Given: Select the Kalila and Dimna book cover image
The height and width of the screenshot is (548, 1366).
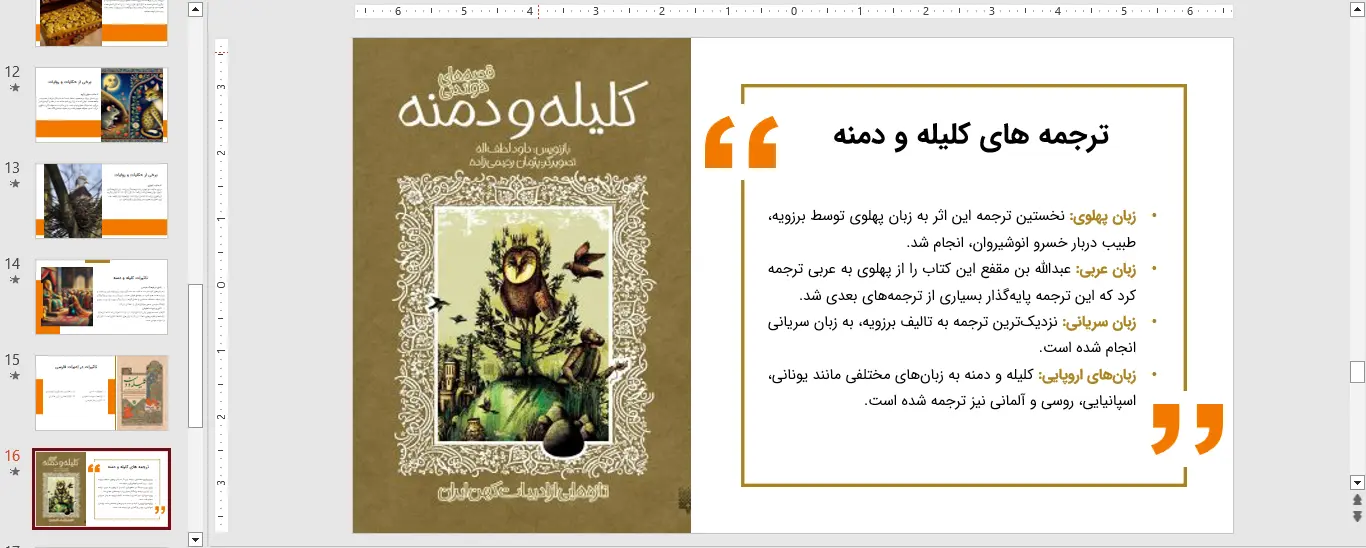Looking at the screenshot, I should 522,285.
